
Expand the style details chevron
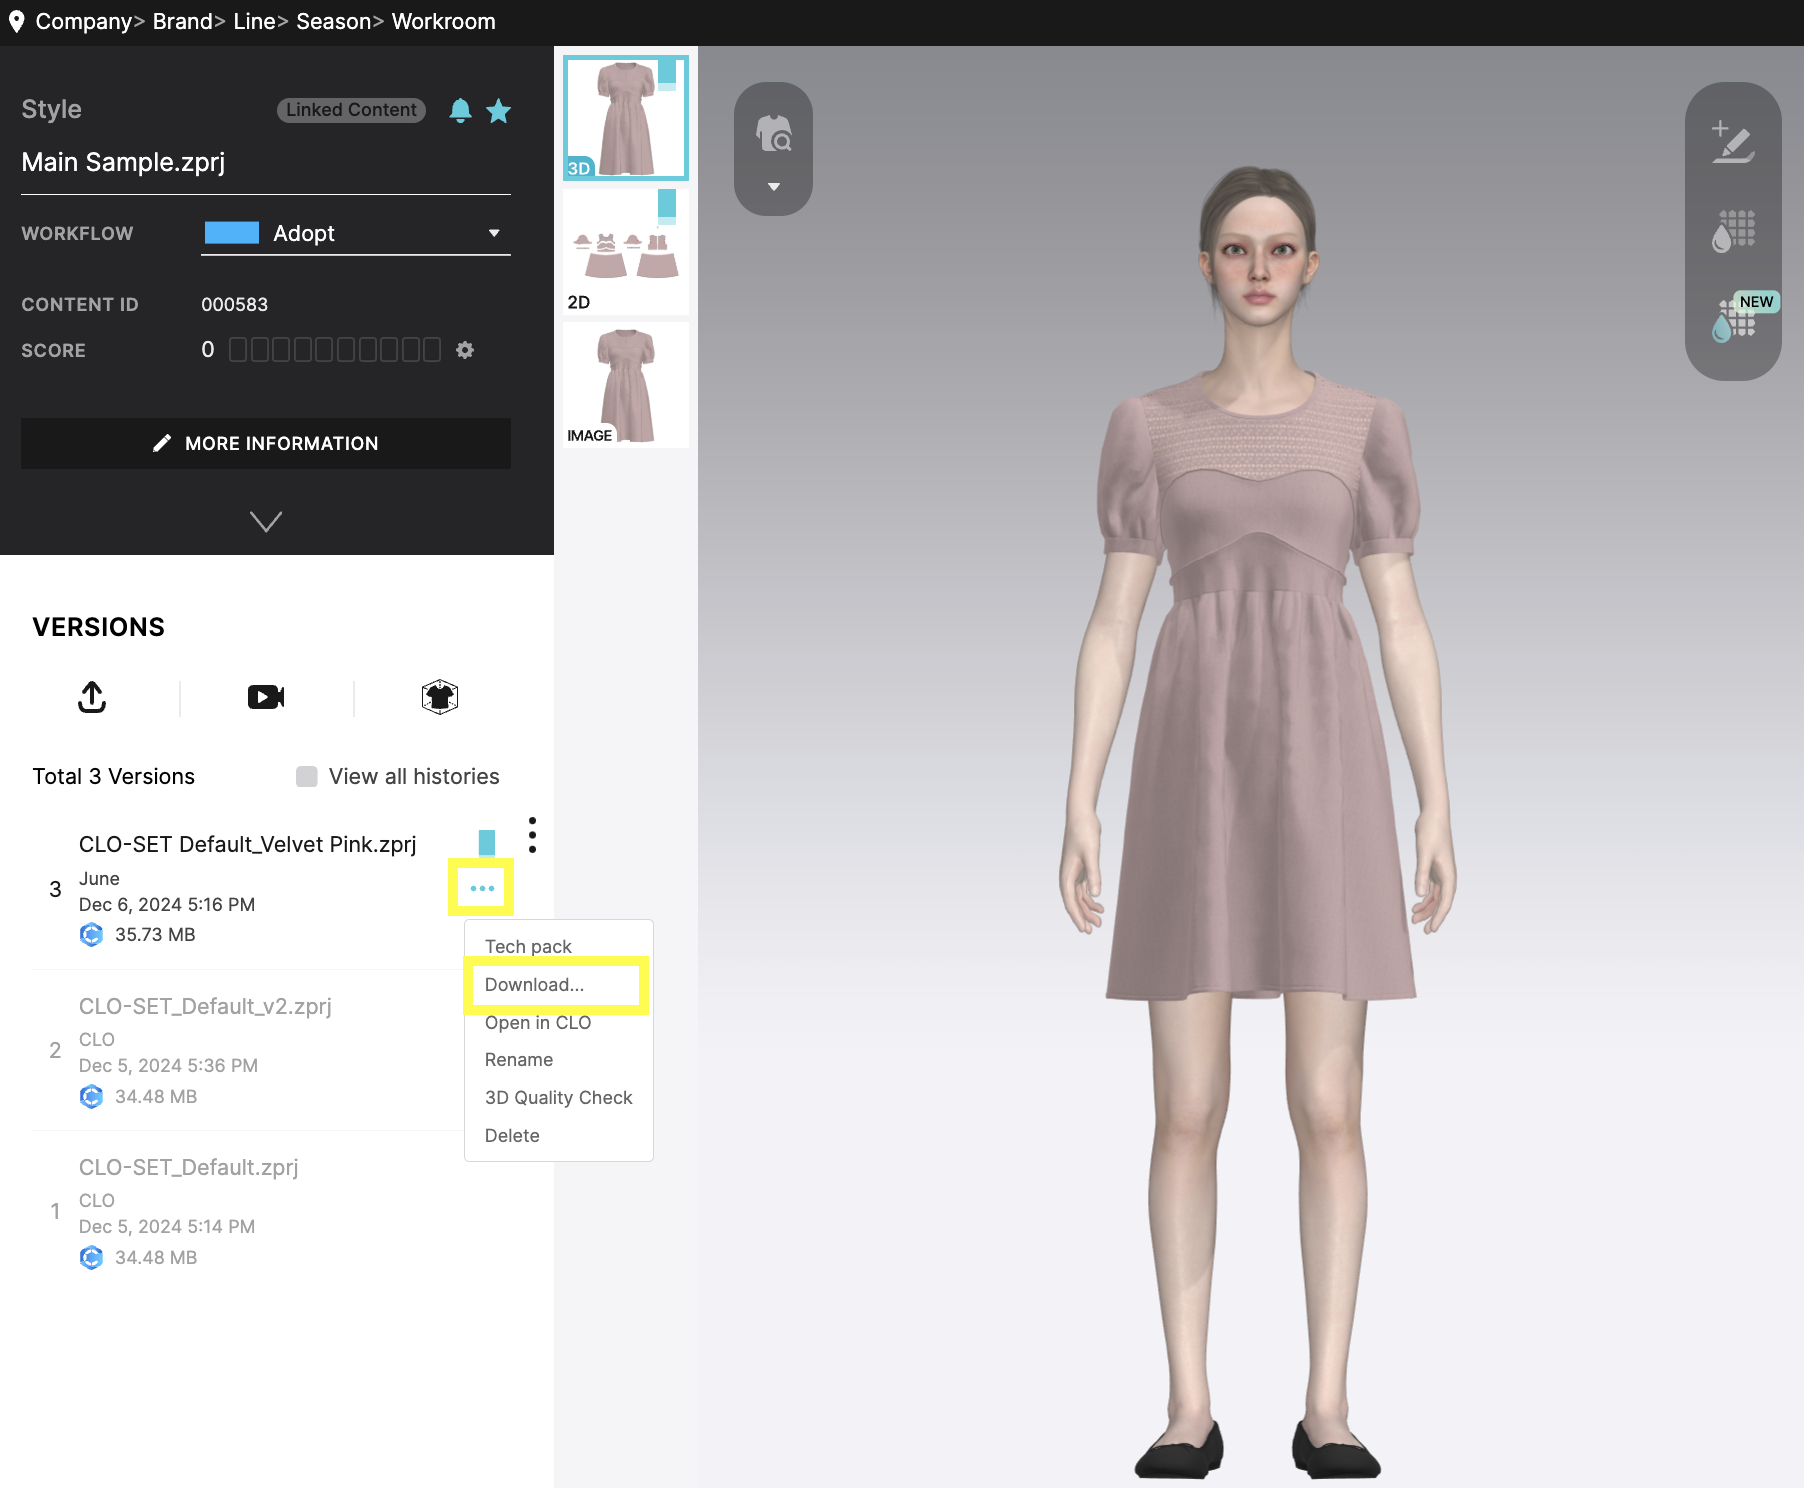[266, 521]
